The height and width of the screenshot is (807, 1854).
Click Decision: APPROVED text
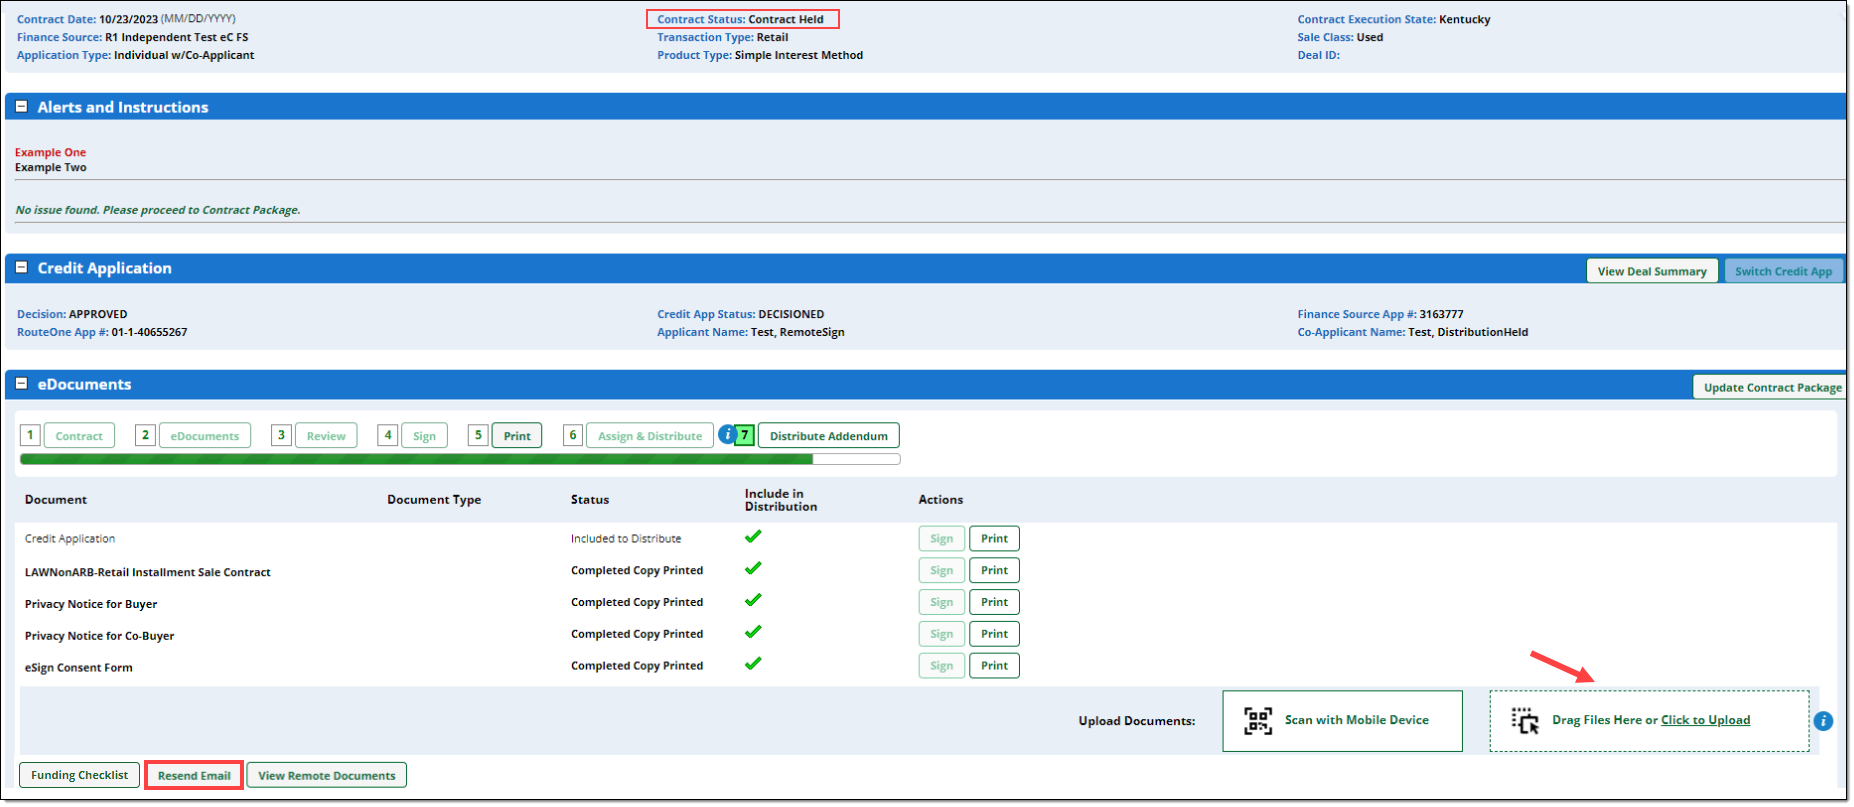[x=72, y=314]
